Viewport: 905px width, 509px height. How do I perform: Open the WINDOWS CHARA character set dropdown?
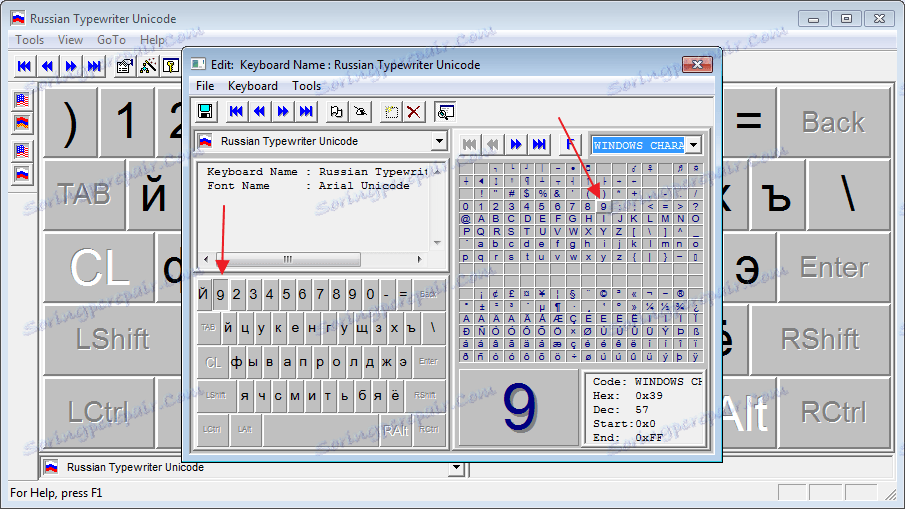(694, 145)
